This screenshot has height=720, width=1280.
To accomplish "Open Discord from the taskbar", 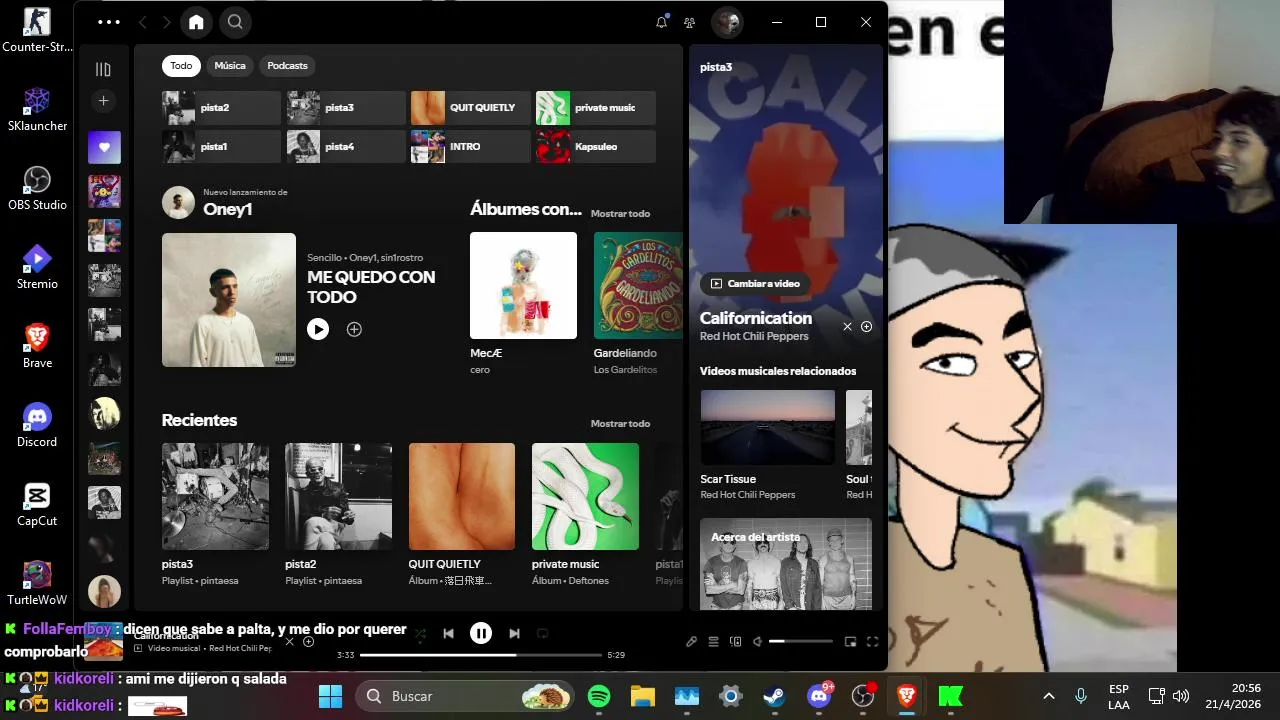I will click(x=820, y=696).
